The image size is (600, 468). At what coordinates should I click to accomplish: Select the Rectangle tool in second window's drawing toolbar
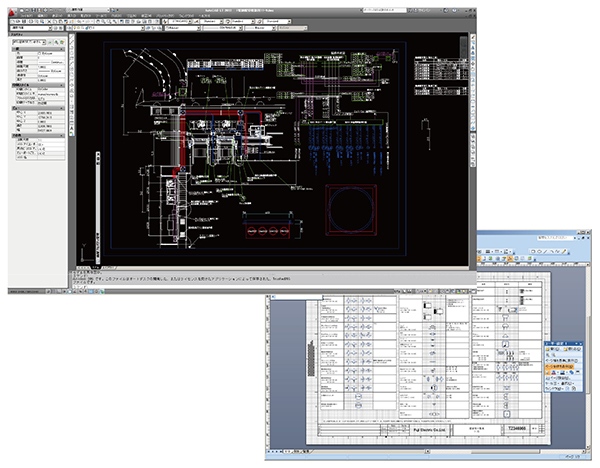[533, 251]
